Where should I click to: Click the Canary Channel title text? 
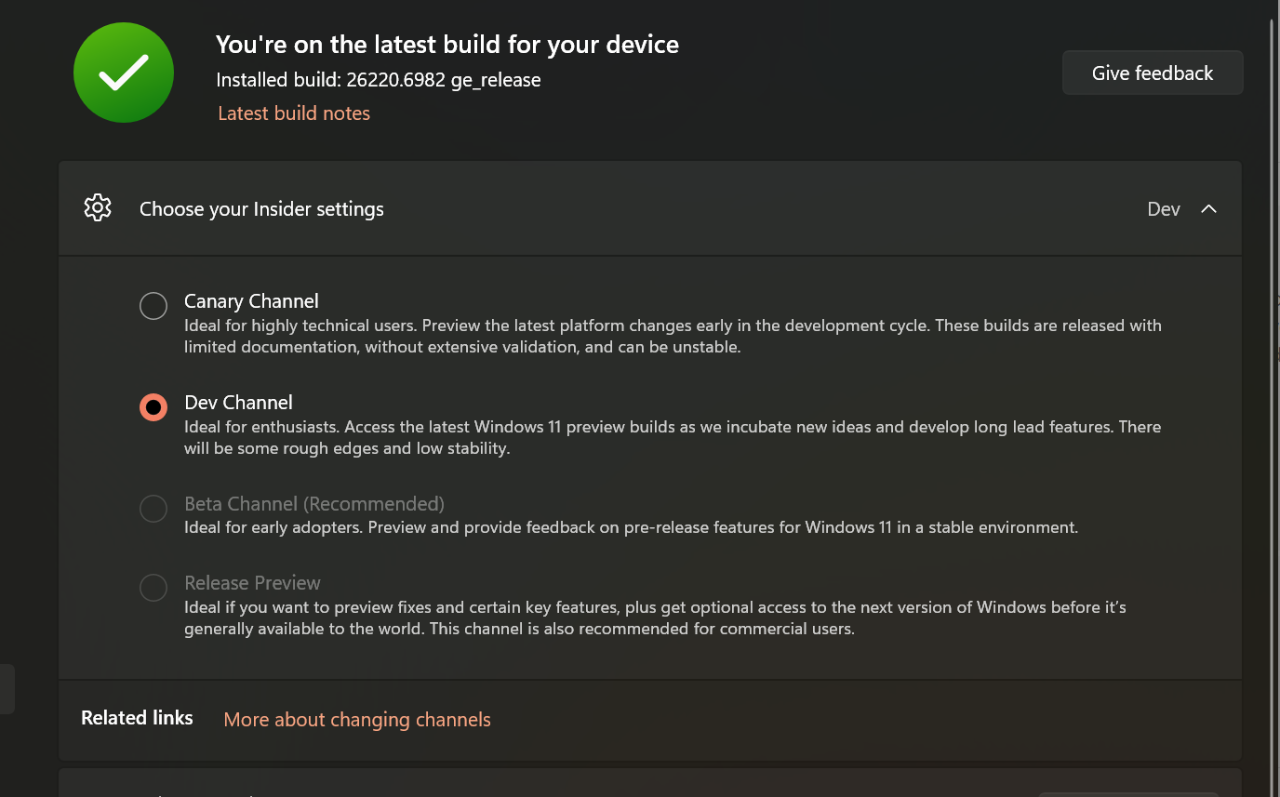[x=251, y=301]
